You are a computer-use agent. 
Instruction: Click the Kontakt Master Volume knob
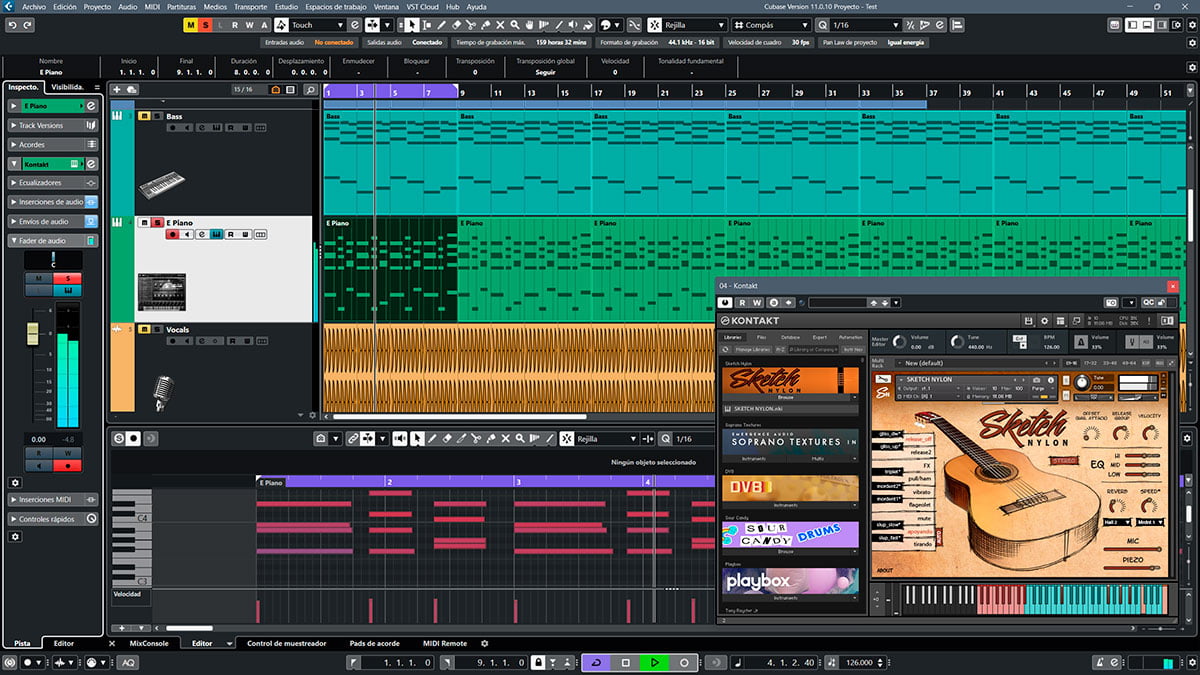coord(898,342)
